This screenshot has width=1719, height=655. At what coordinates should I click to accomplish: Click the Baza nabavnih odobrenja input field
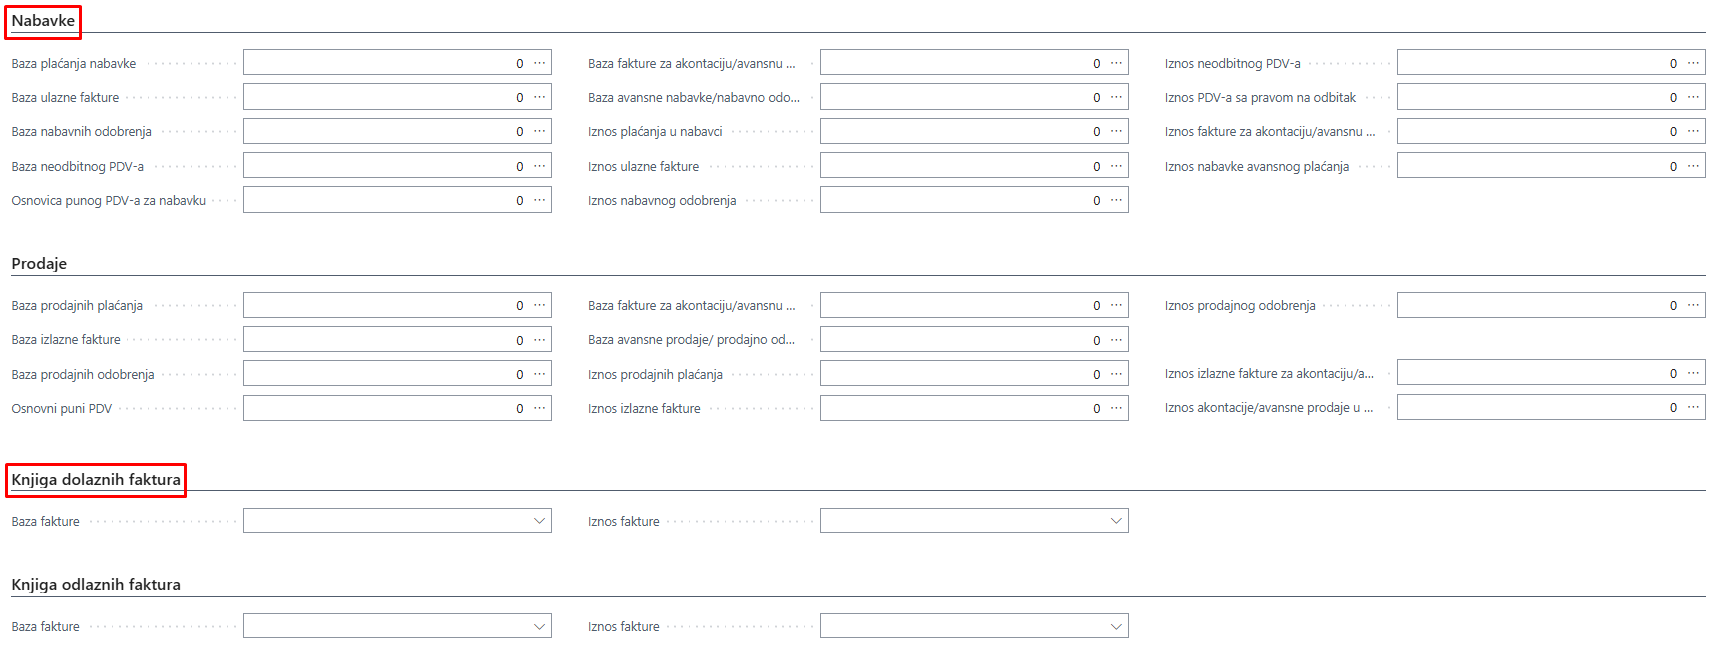coord(380,132)
